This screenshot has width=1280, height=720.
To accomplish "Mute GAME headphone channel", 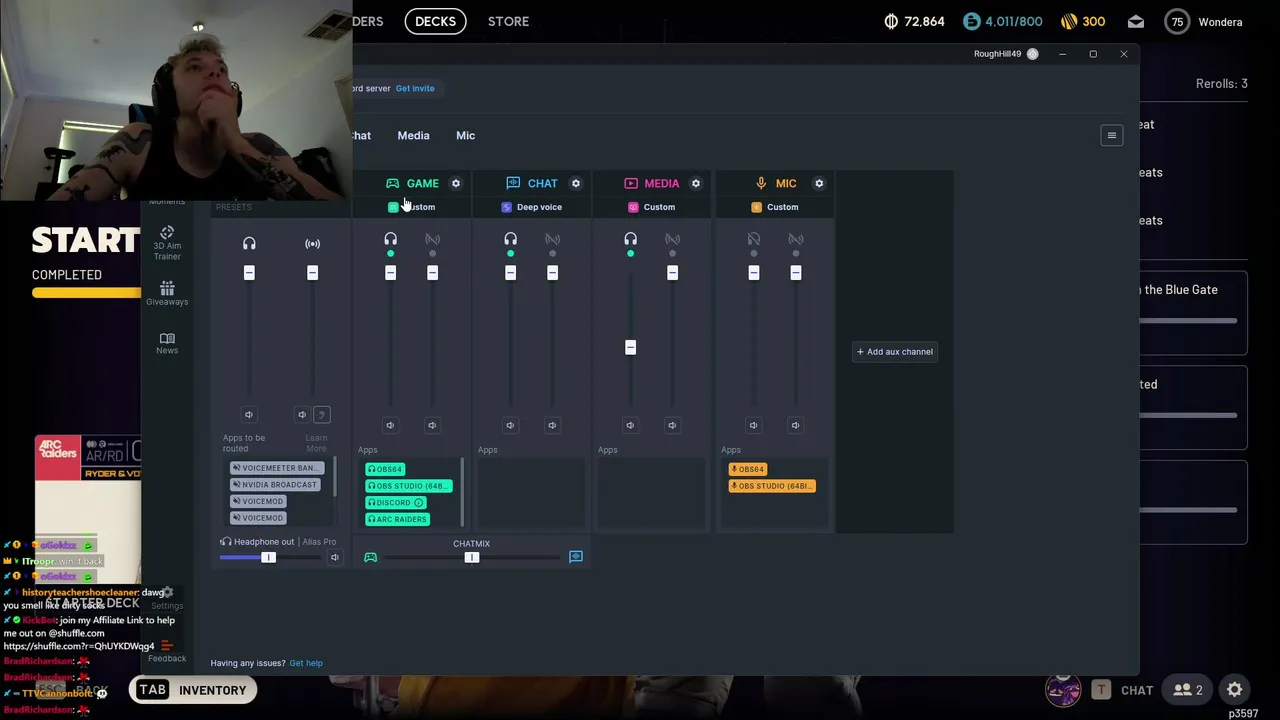I will click(390, 425).
